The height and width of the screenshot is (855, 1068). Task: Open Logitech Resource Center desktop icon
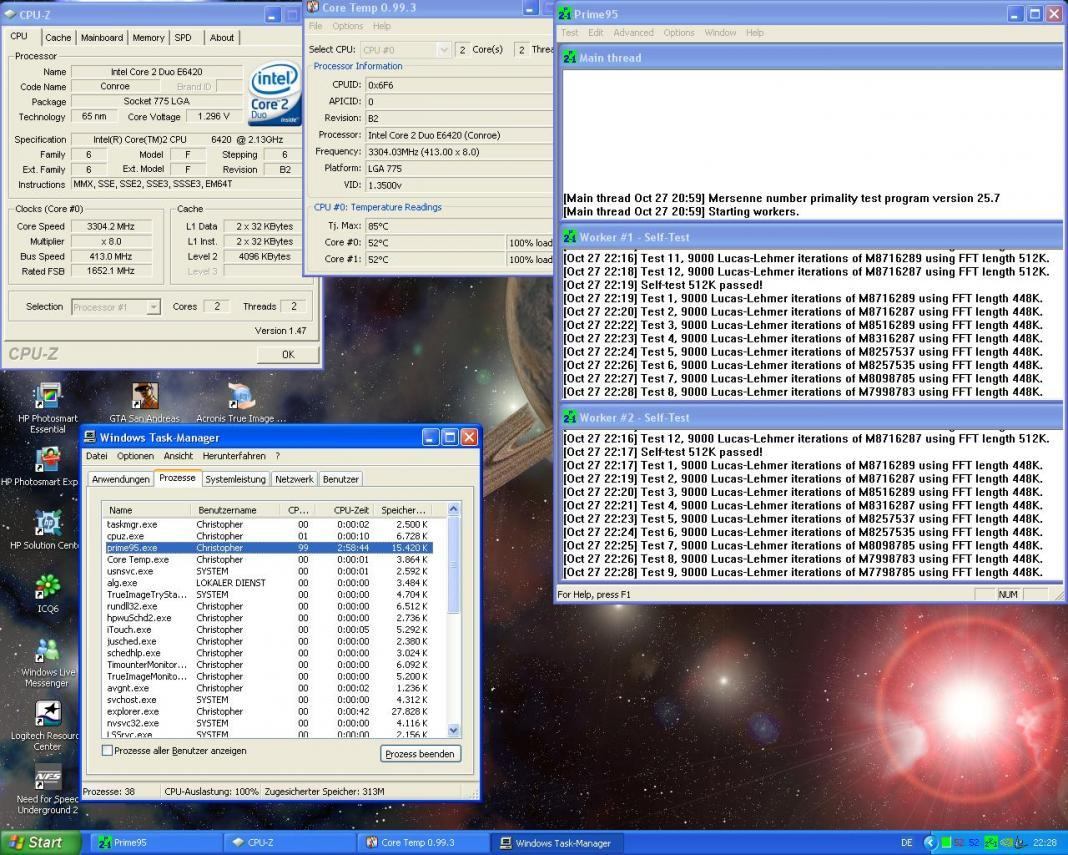click(x=48, y=714)
